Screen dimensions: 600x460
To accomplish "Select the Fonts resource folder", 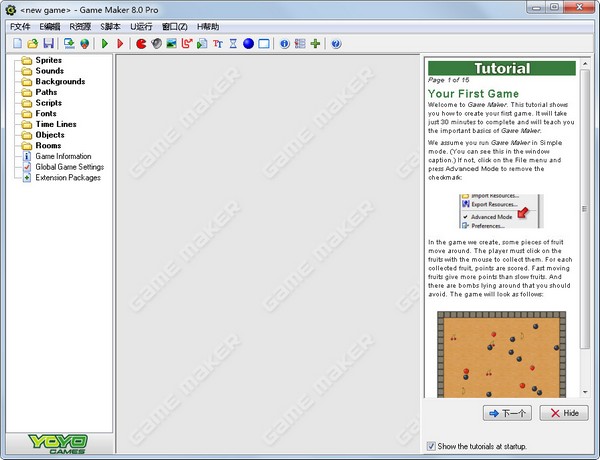I will [x=46, y=114].
